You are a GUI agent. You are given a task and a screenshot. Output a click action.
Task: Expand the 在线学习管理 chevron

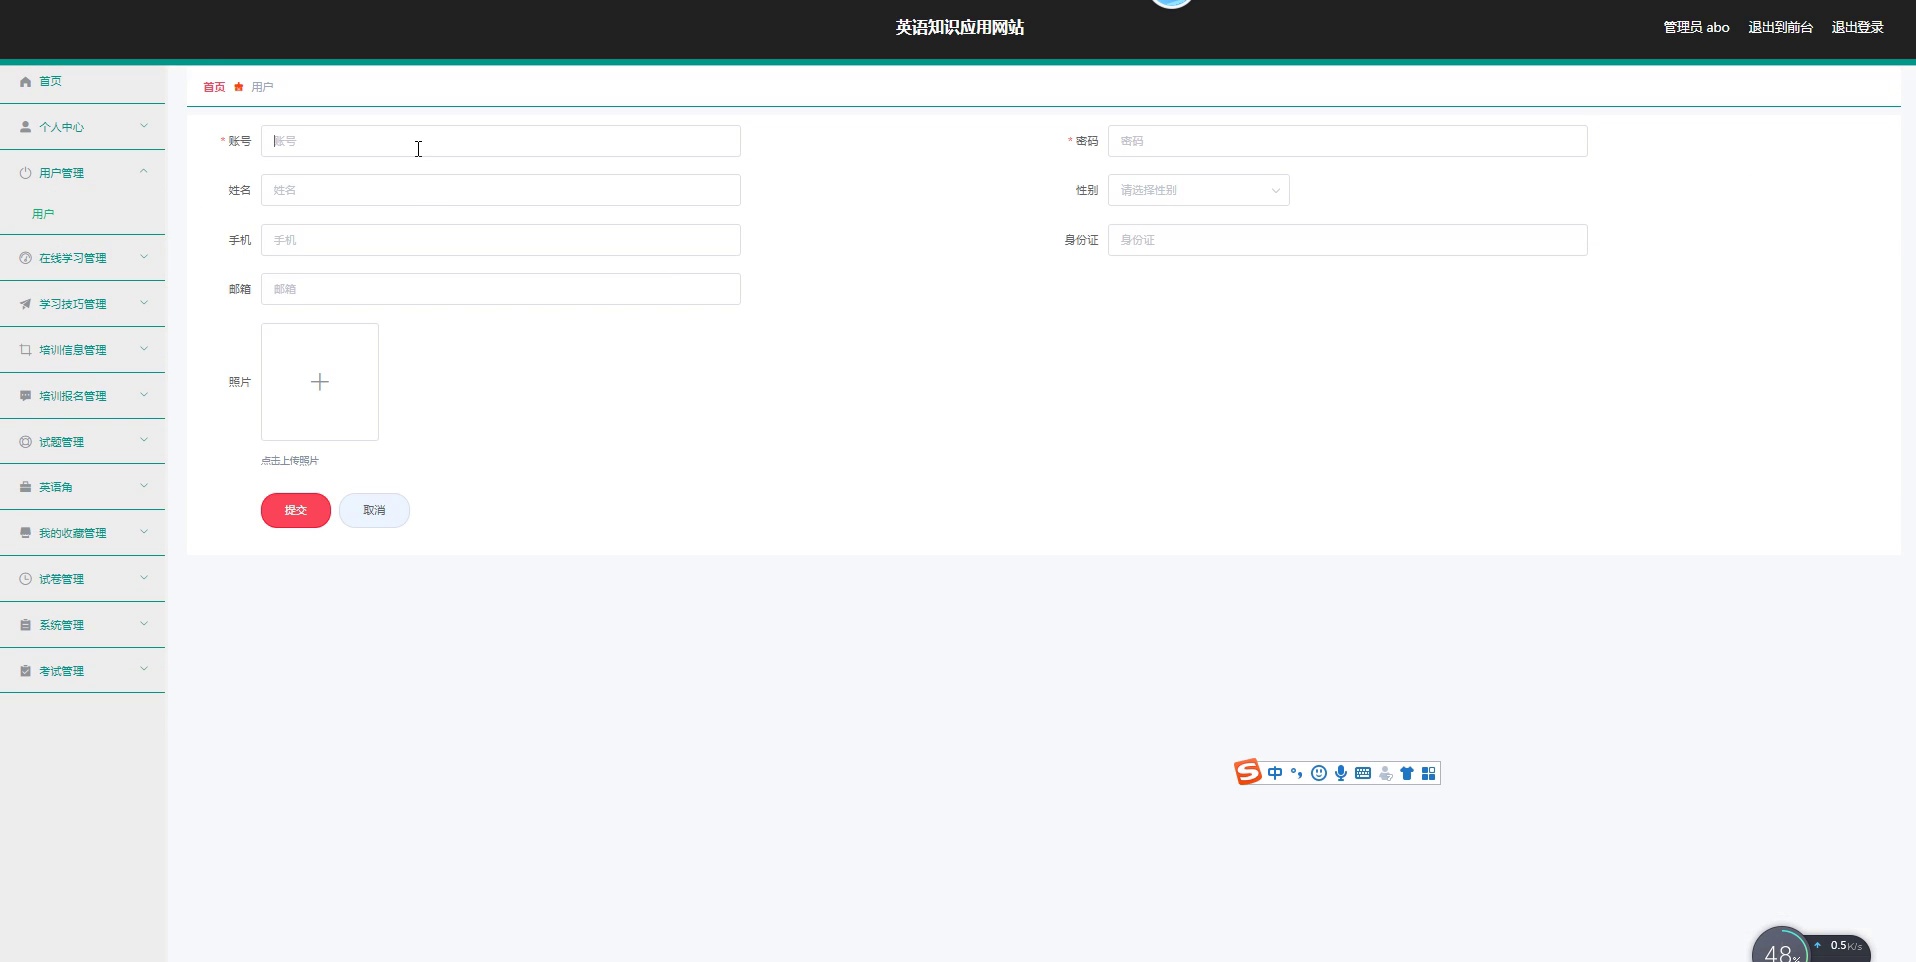tap(144, 258)
